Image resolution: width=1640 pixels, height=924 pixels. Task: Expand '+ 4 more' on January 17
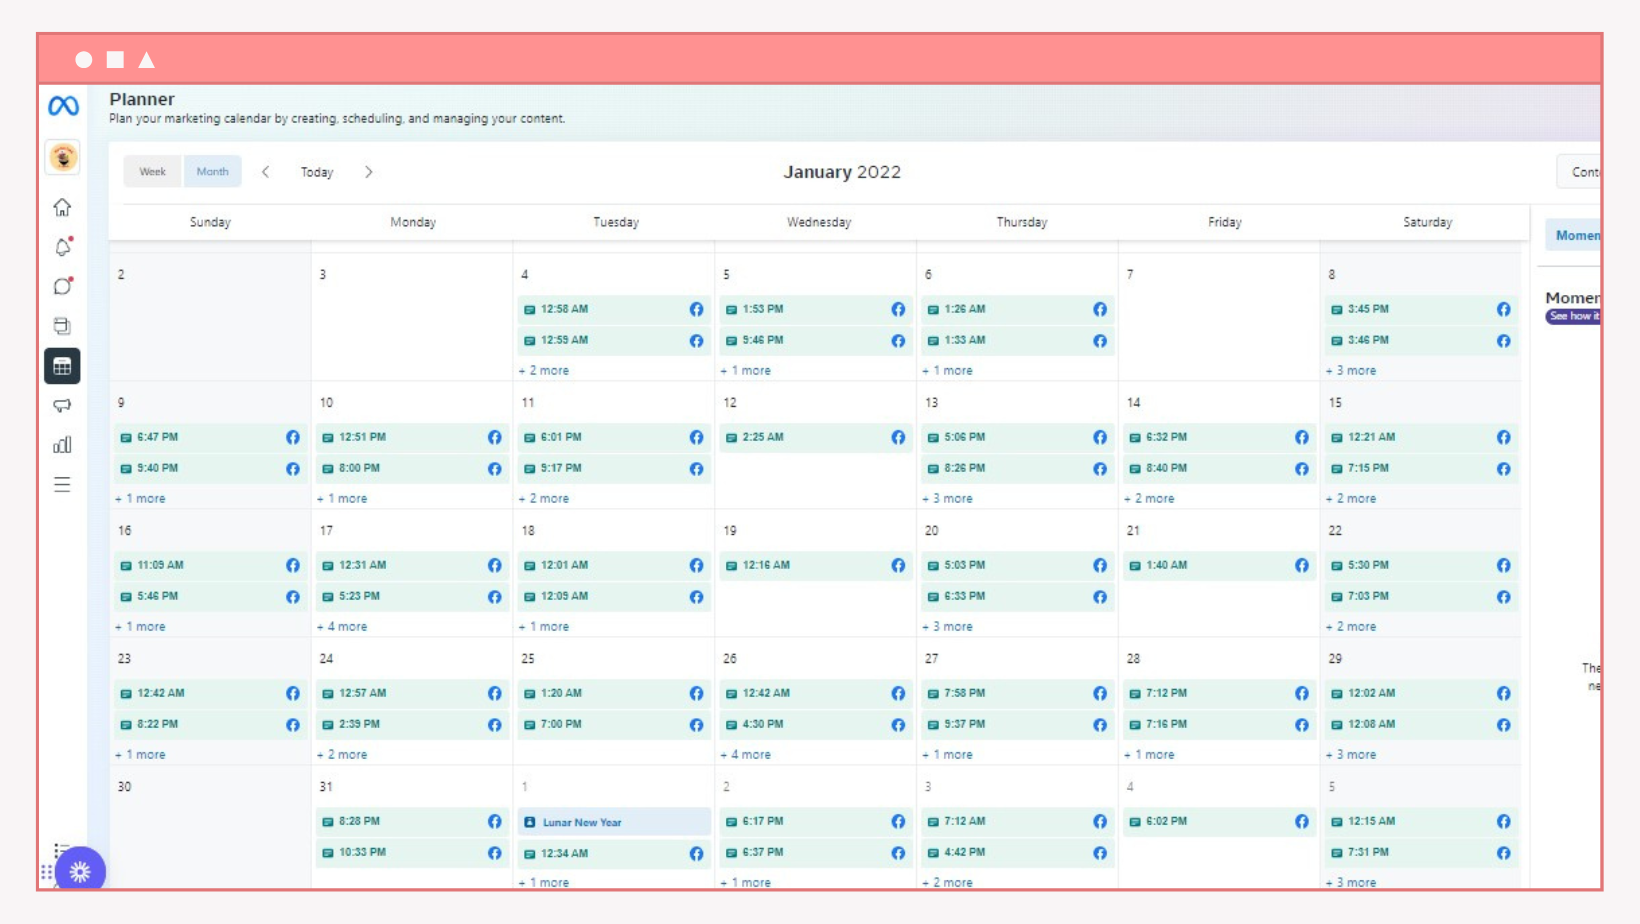click(342, 627)
